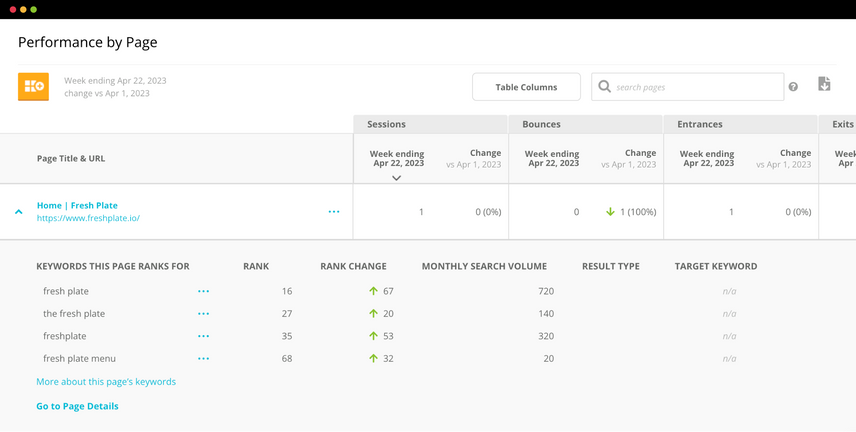This screenshot has height=432, width=856.
Task: Click the magnifying glass search icon
Action: click(604, 87)
